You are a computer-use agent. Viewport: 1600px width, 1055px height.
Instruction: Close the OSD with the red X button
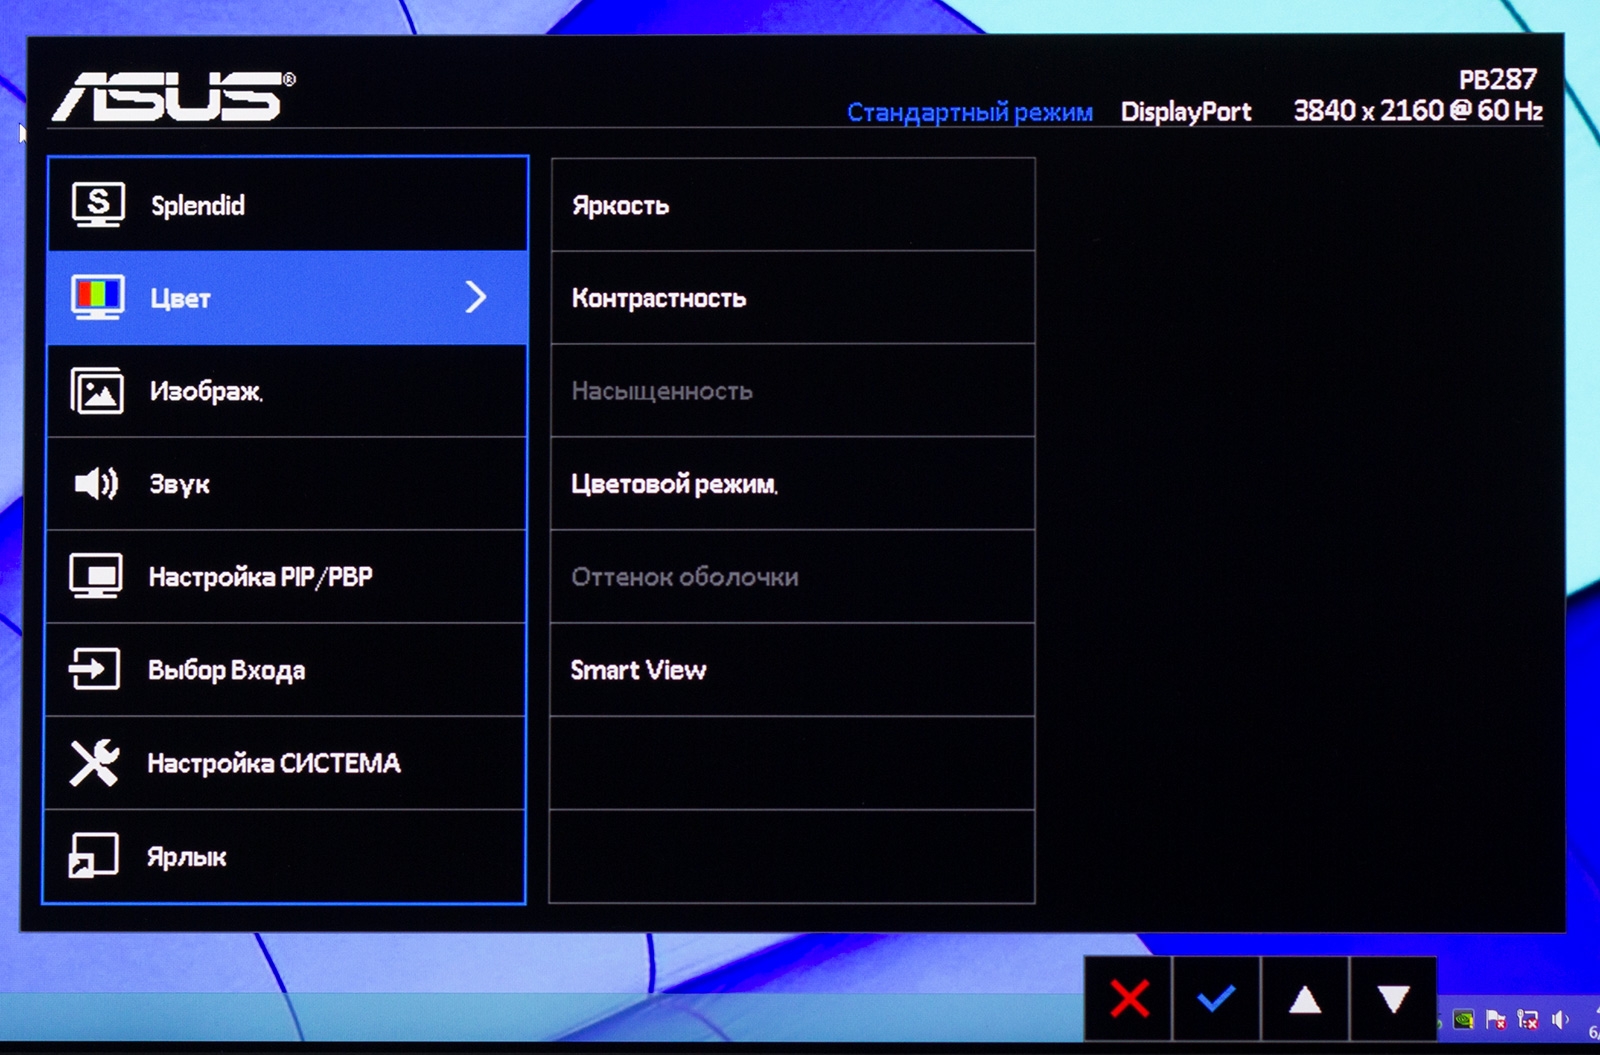(x=1130, y=999)
